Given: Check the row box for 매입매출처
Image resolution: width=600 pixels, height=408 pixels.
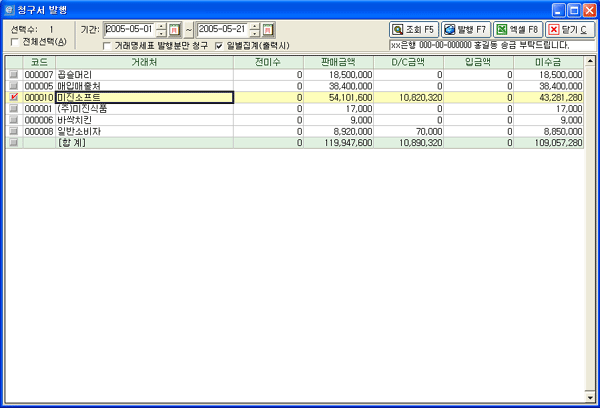Looking at the screenshot, I should [x=14, y=86].
